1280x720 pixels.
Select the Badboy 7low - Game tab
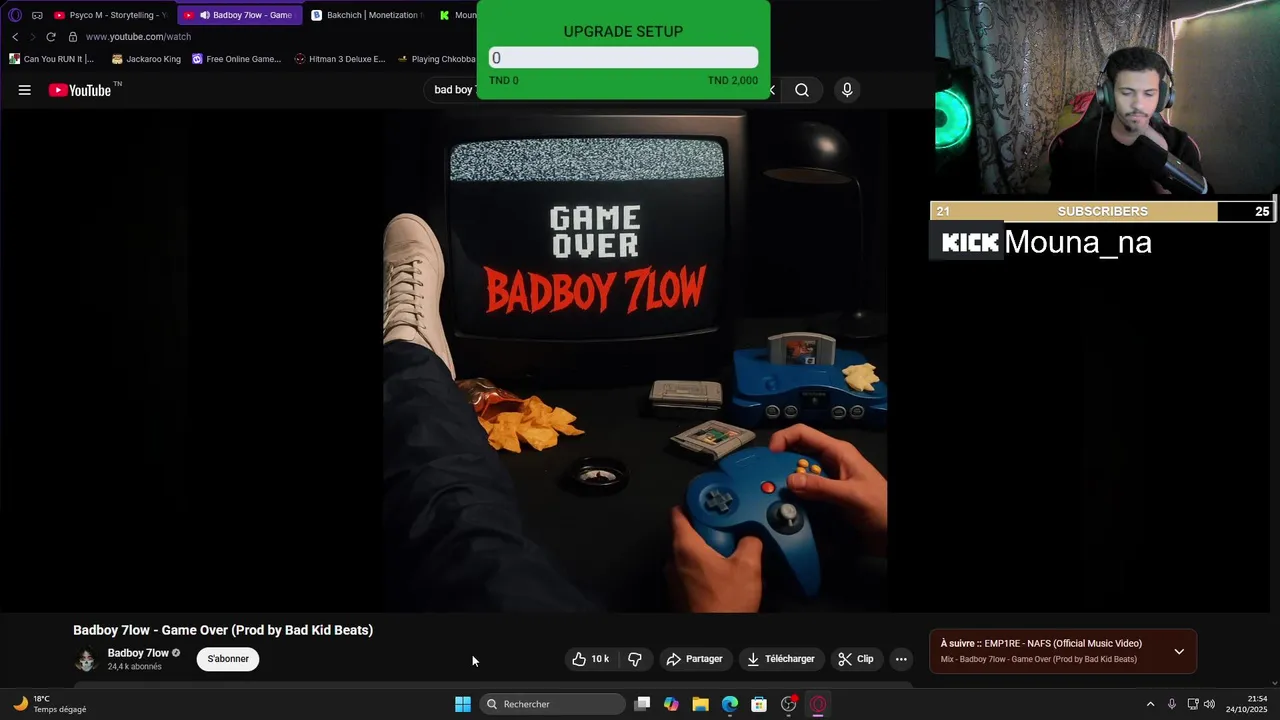240,15
